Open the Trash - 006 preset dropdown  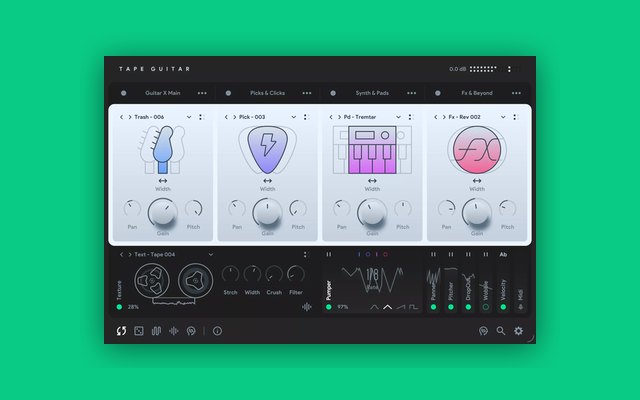(189, 117)
